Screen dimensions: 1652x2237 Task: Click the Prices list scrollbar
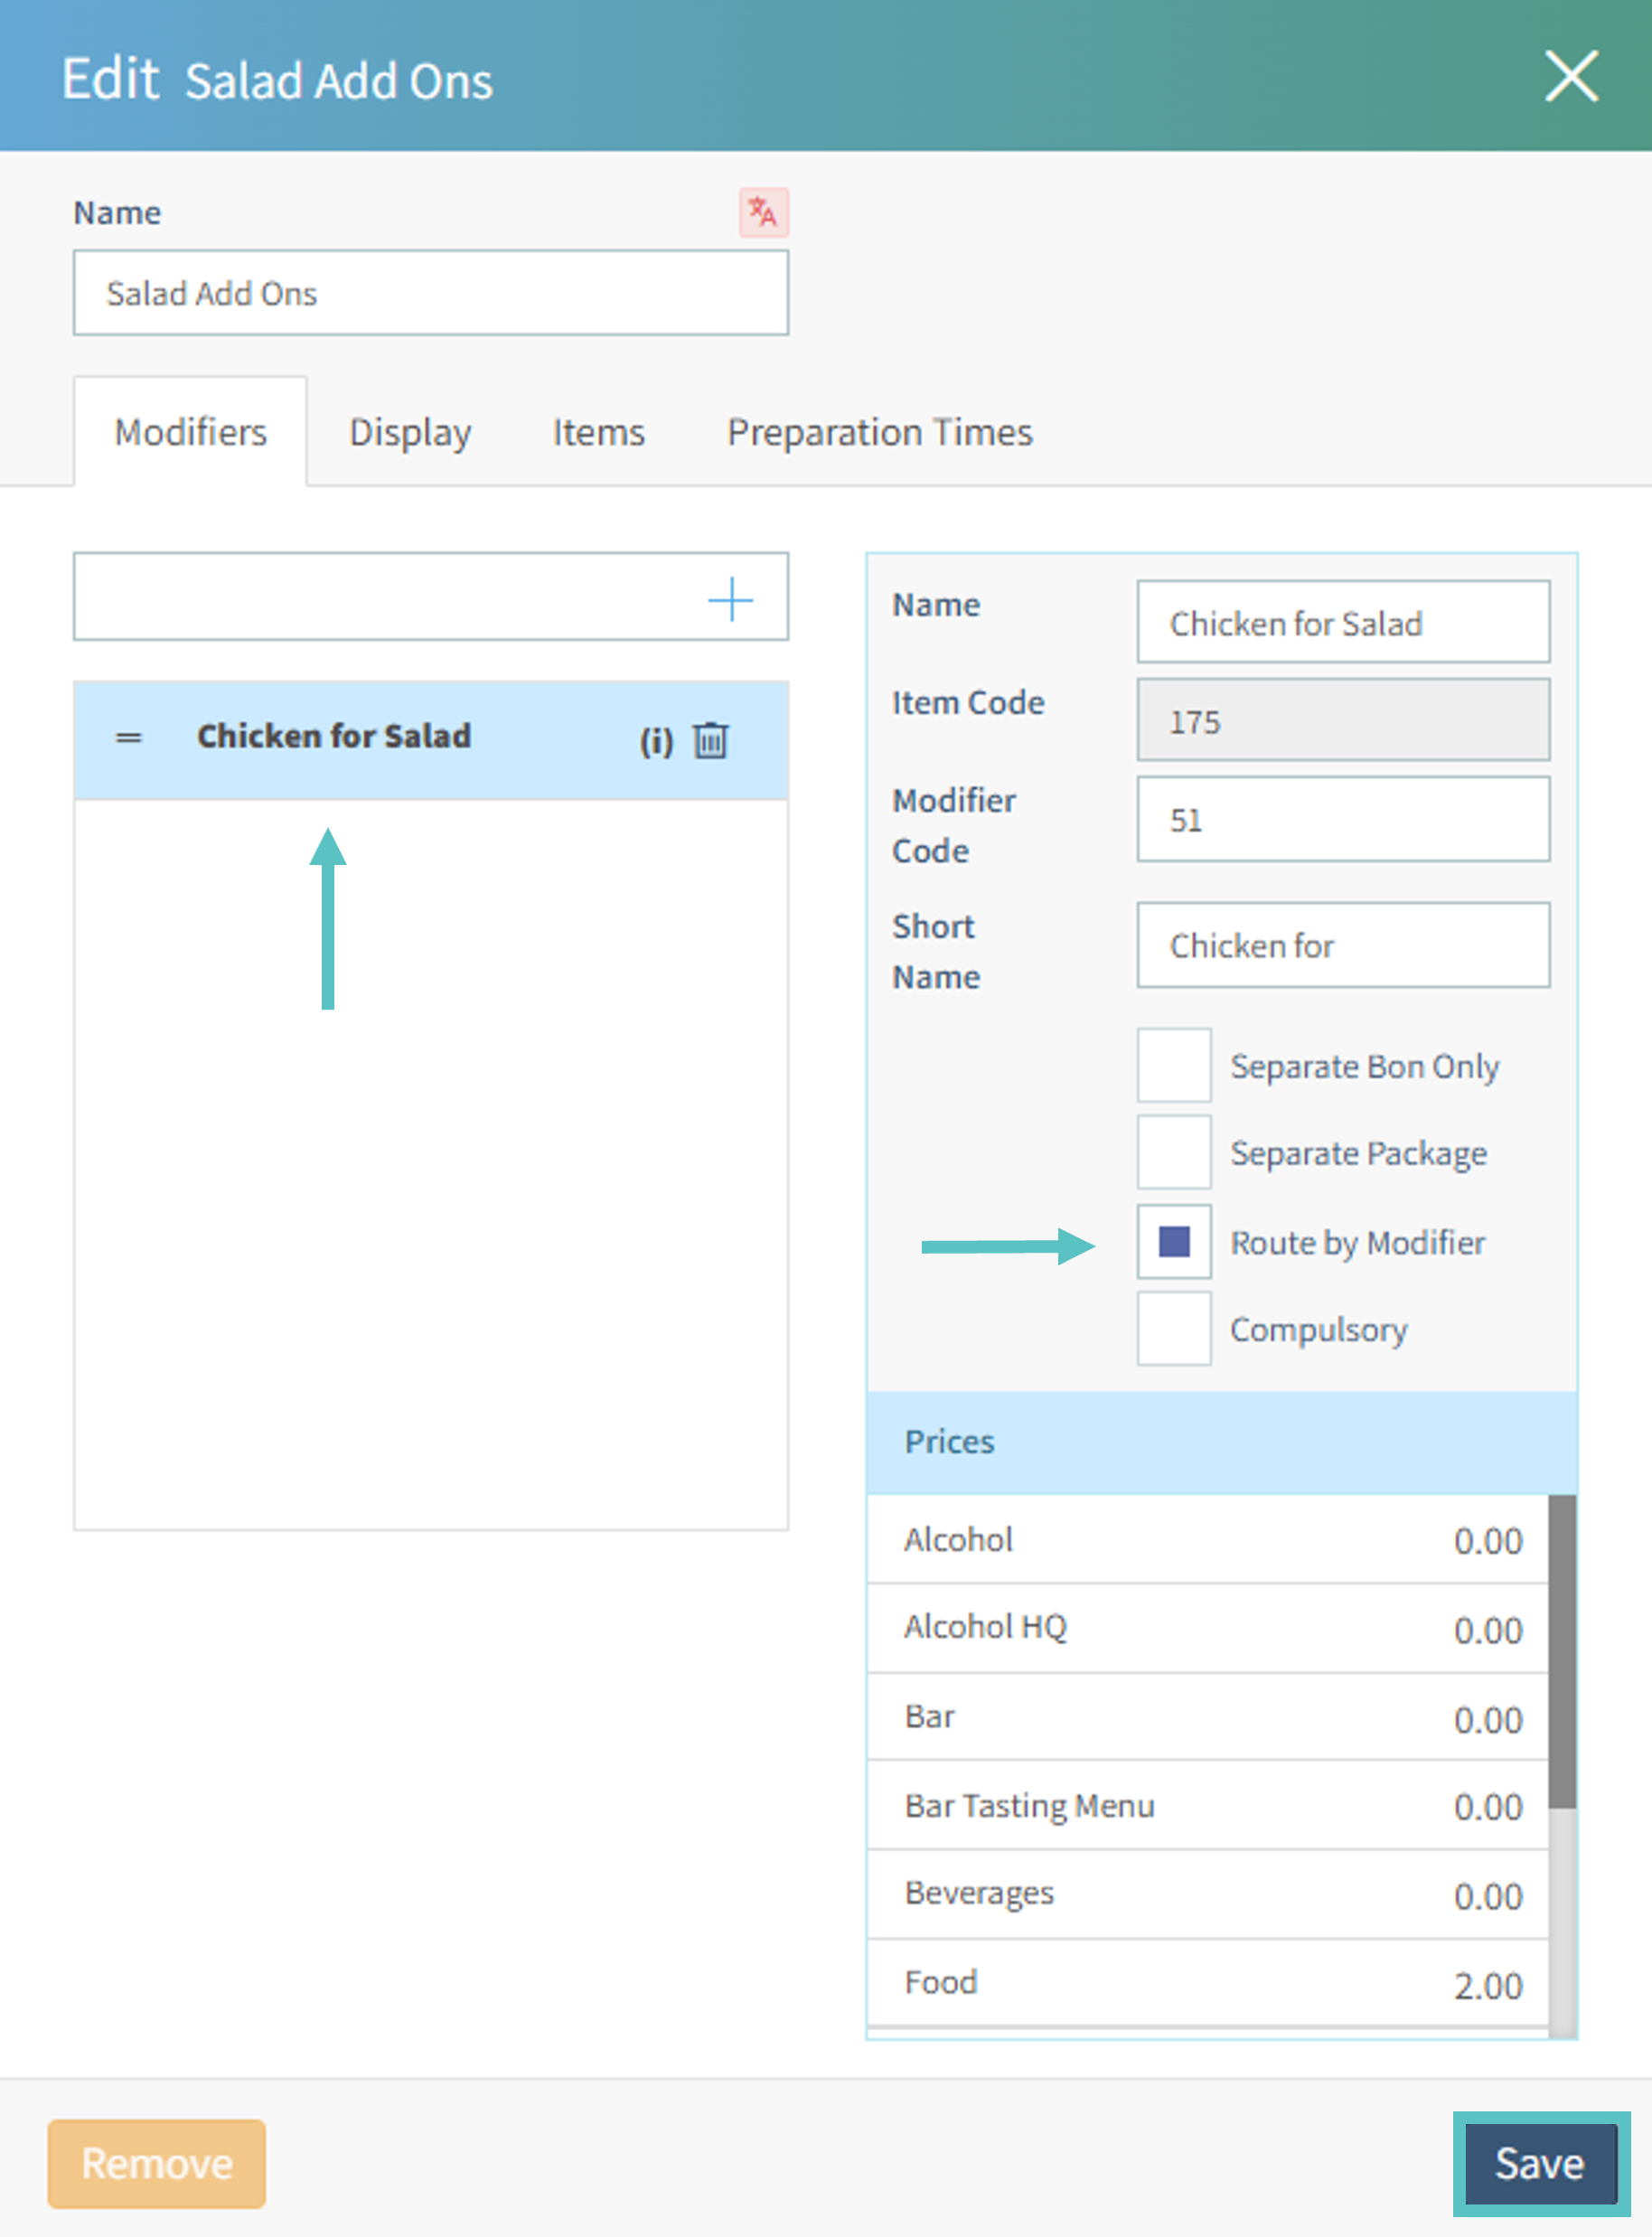1561,1650
